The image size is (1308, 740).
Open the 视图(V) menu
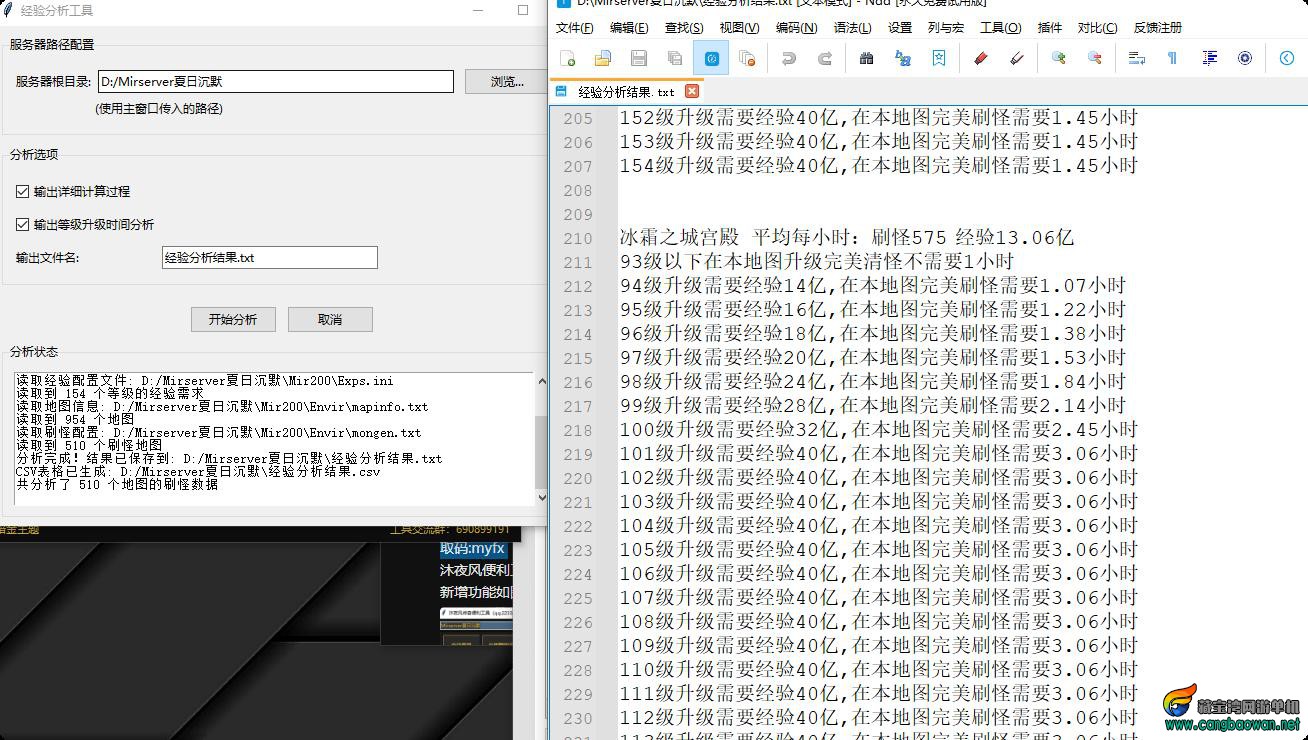pos(739,27)
